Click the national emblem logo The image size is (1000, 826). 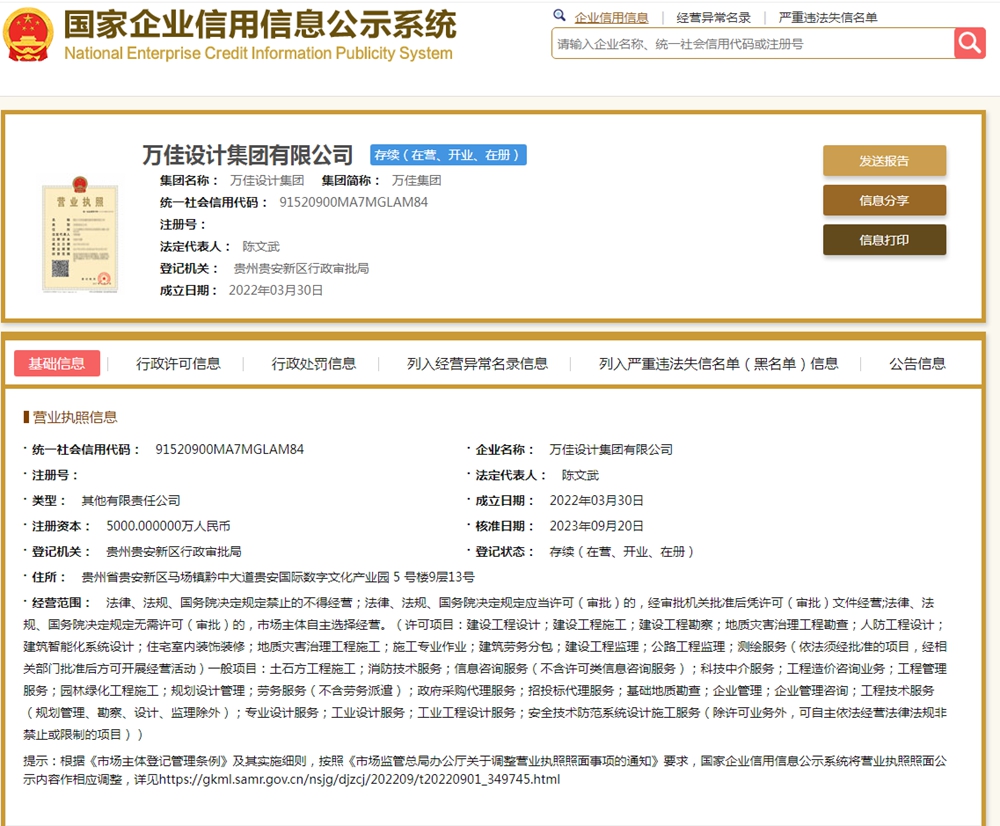(x=27, y=34)
